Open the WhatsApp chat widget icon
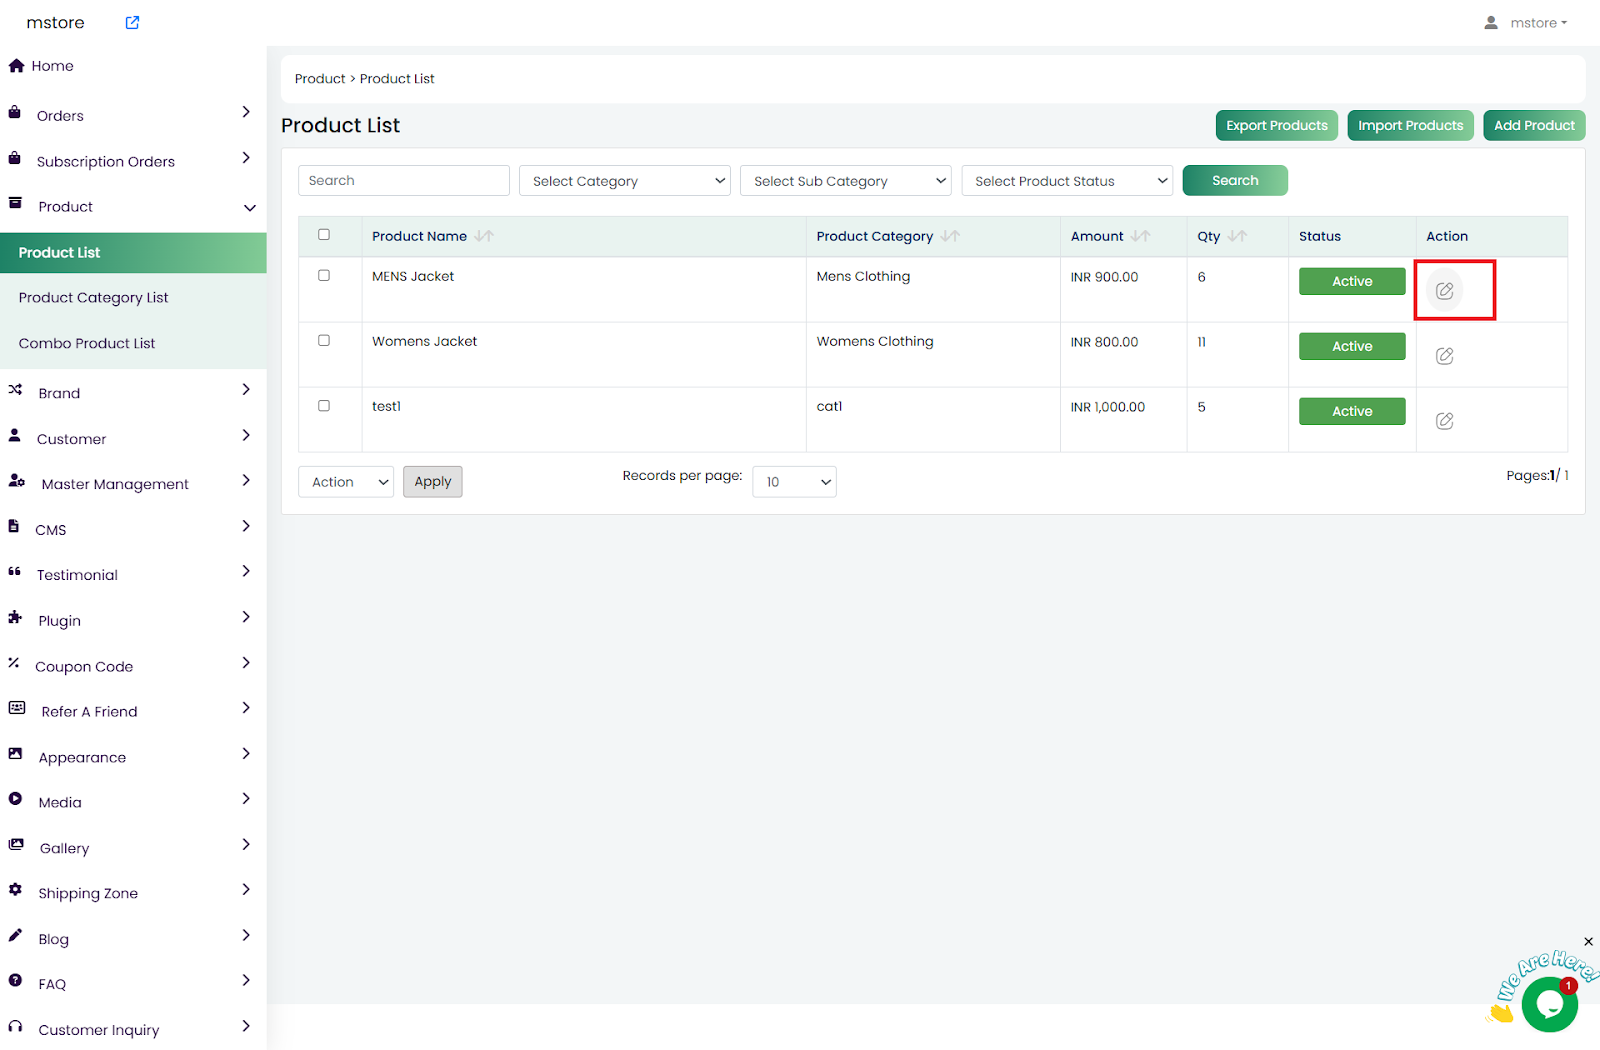 (1548, 1004)
